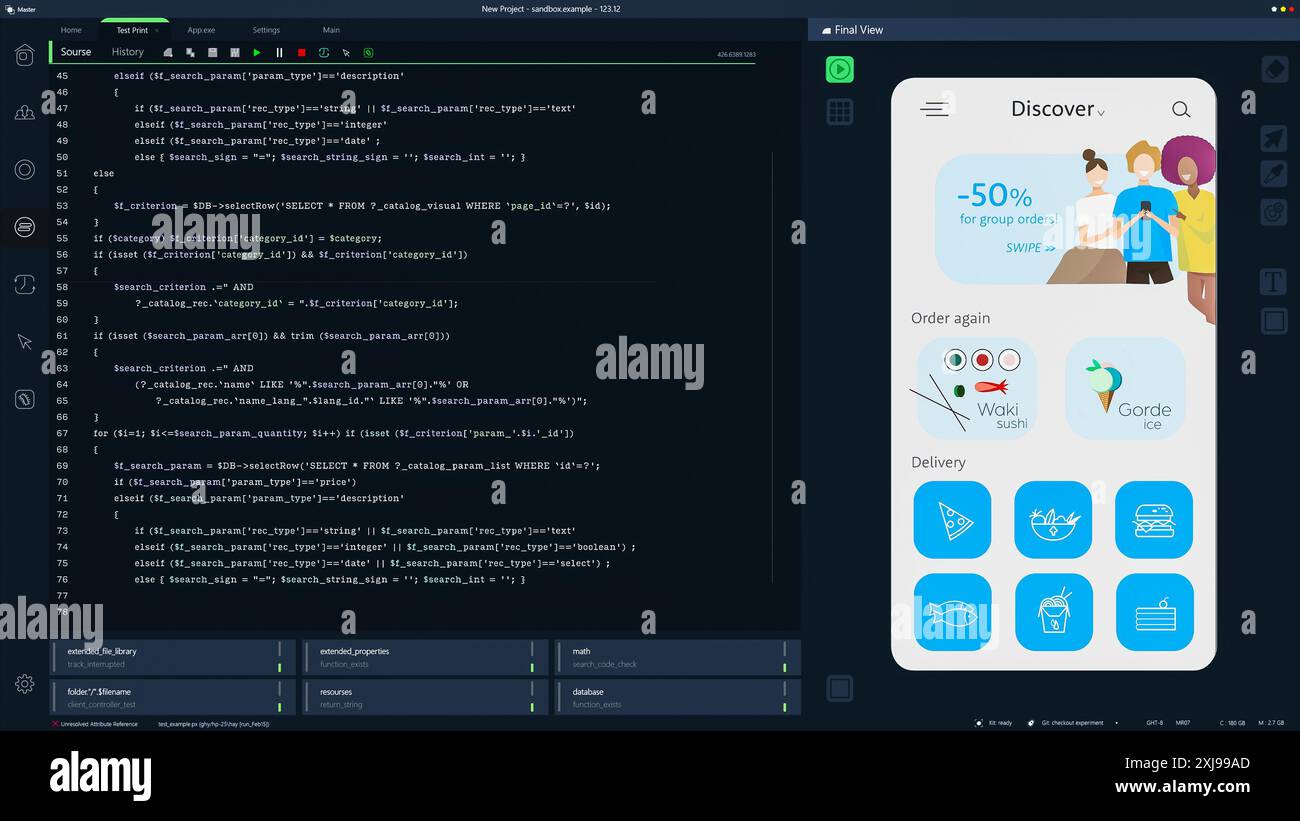Select the fish delivery category
The image size is (1300, 821).
click(953, 612)
